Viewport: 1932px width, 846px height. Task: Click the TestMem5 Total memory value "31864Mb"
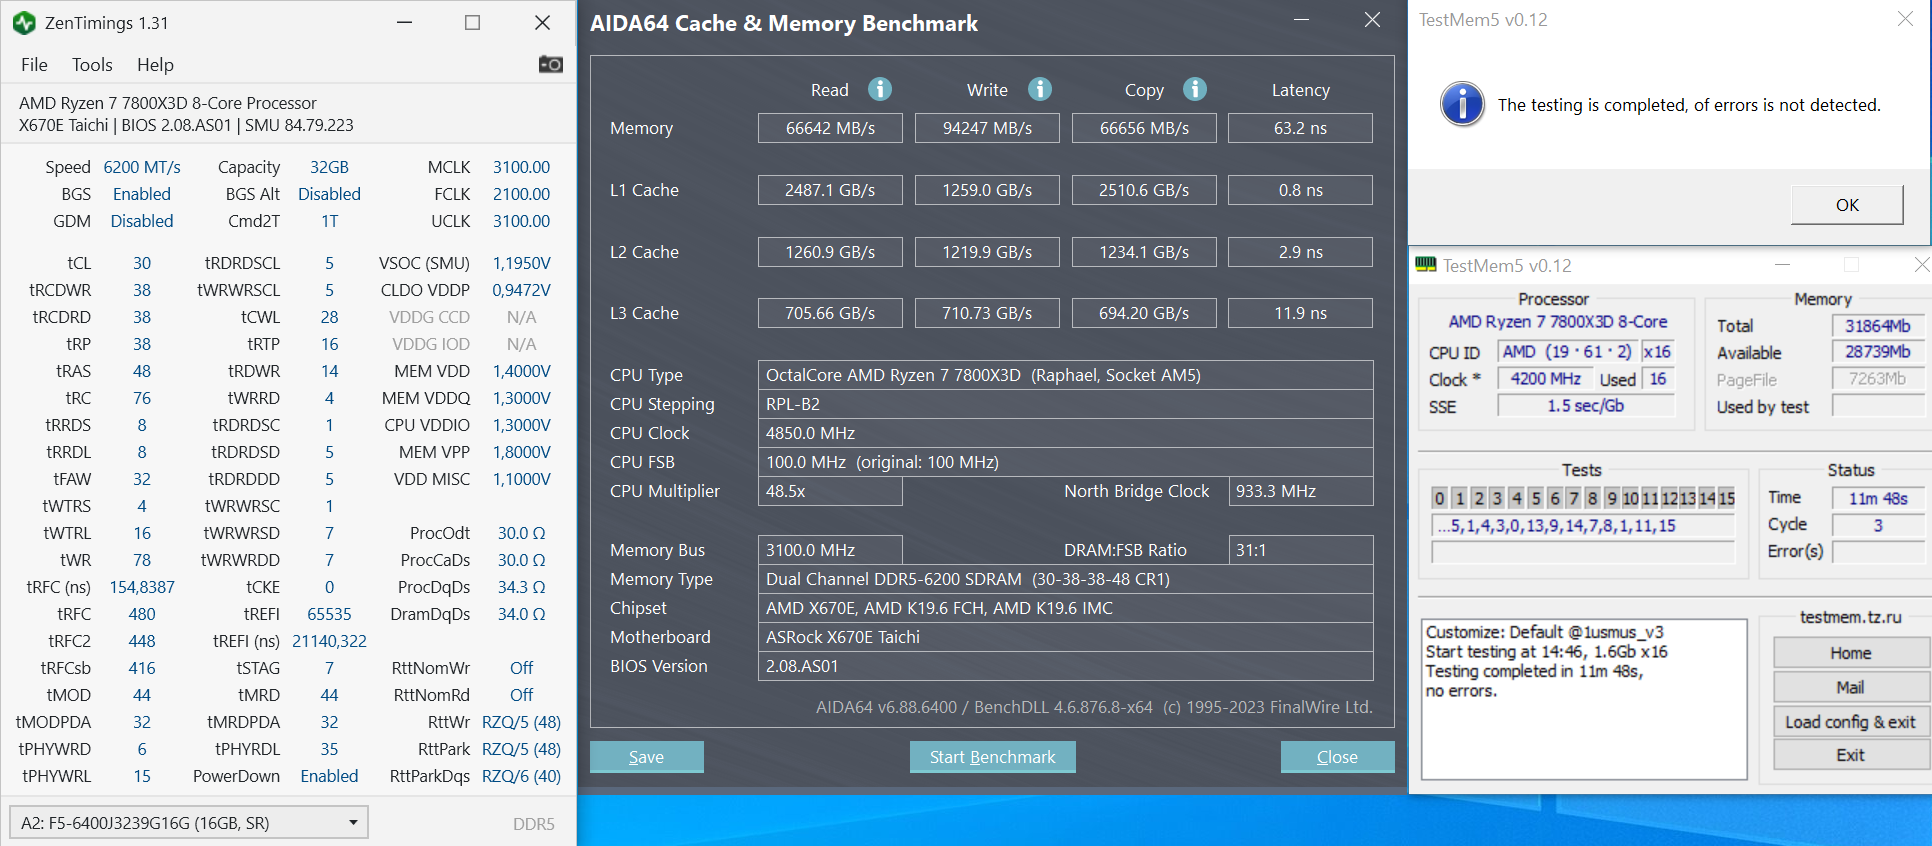[1877, 326]
